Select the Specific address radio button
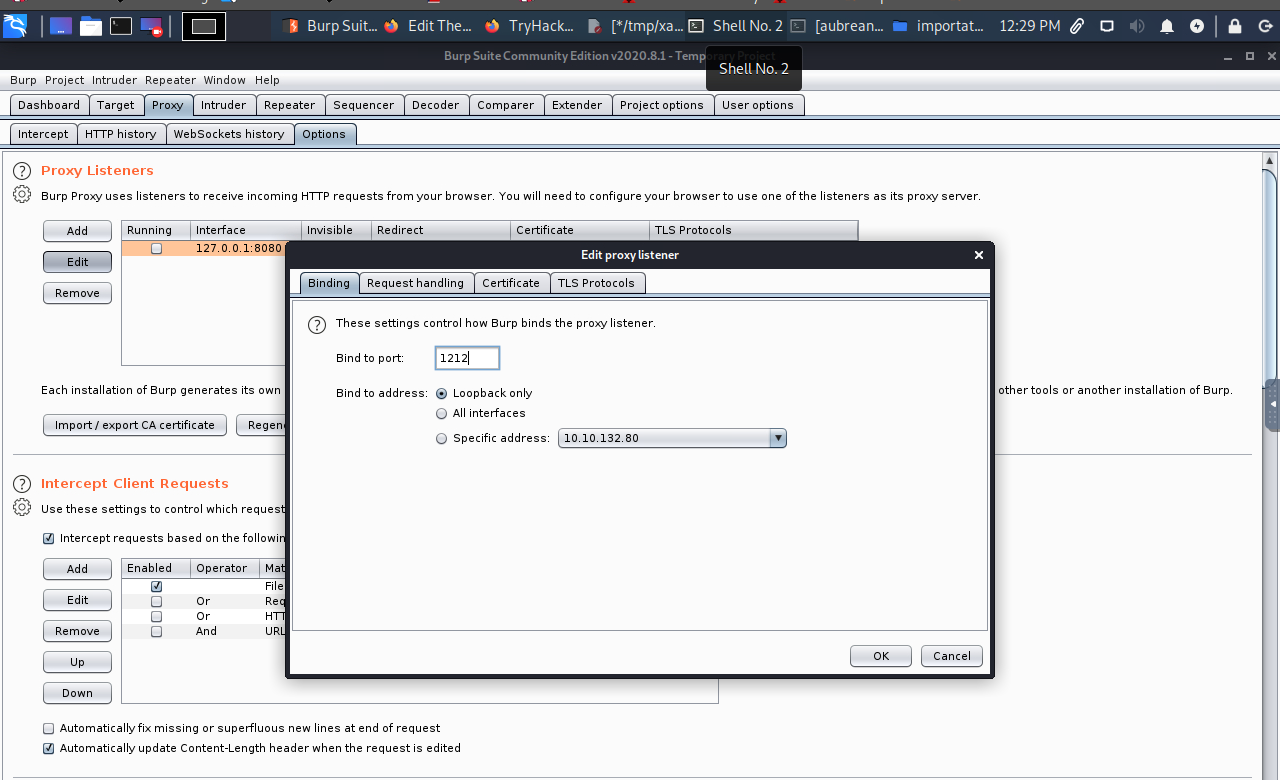 coord(442,438)
